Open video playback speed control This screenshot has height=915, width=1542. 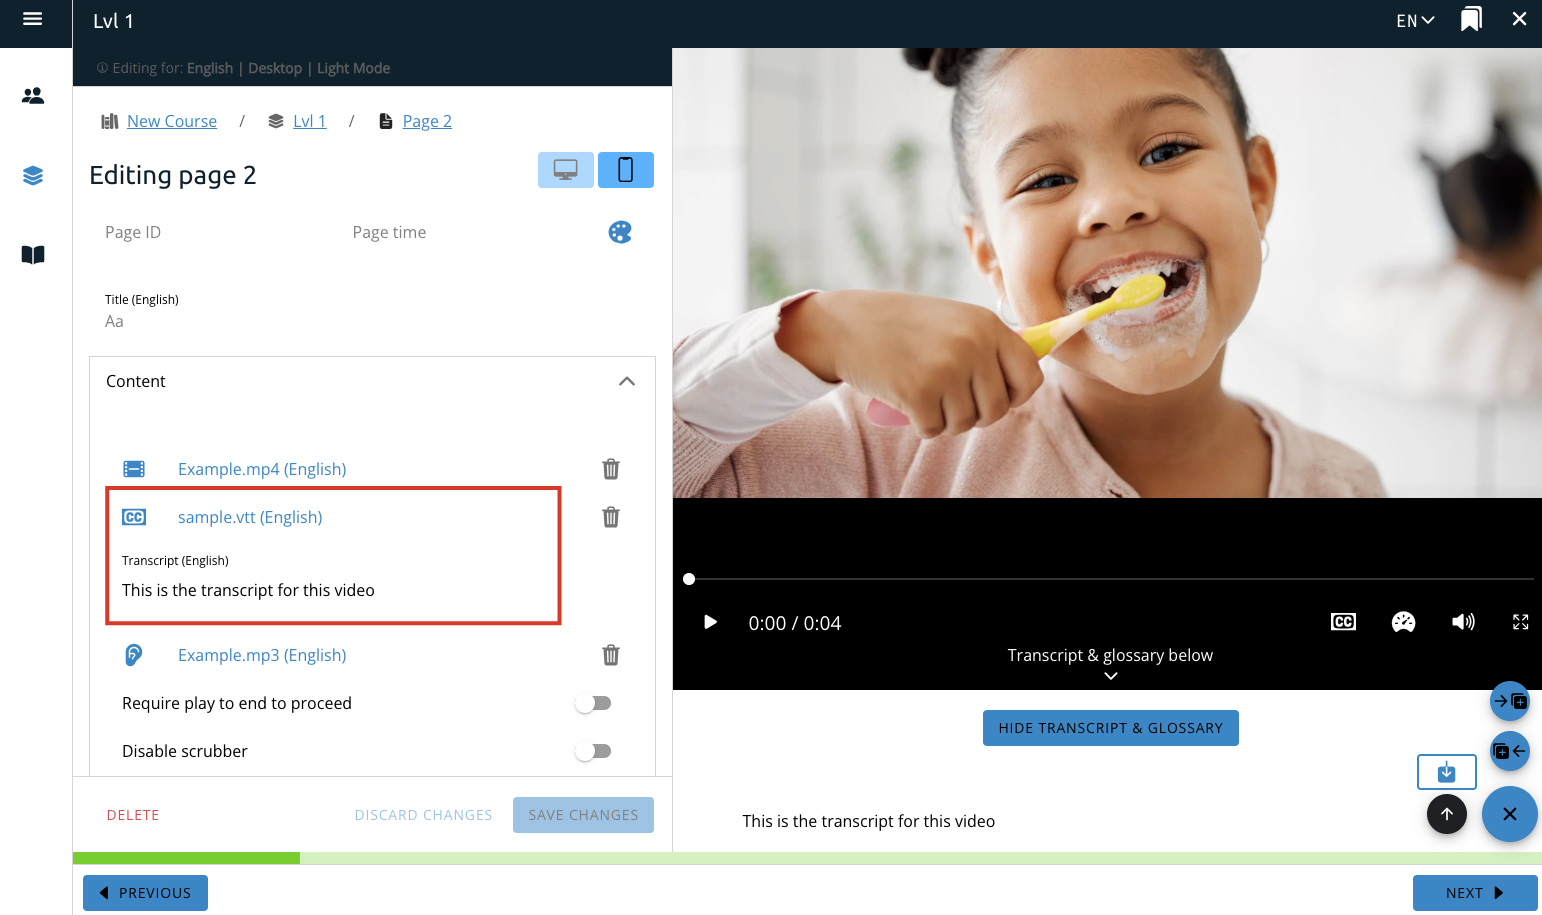(1403, 622)
